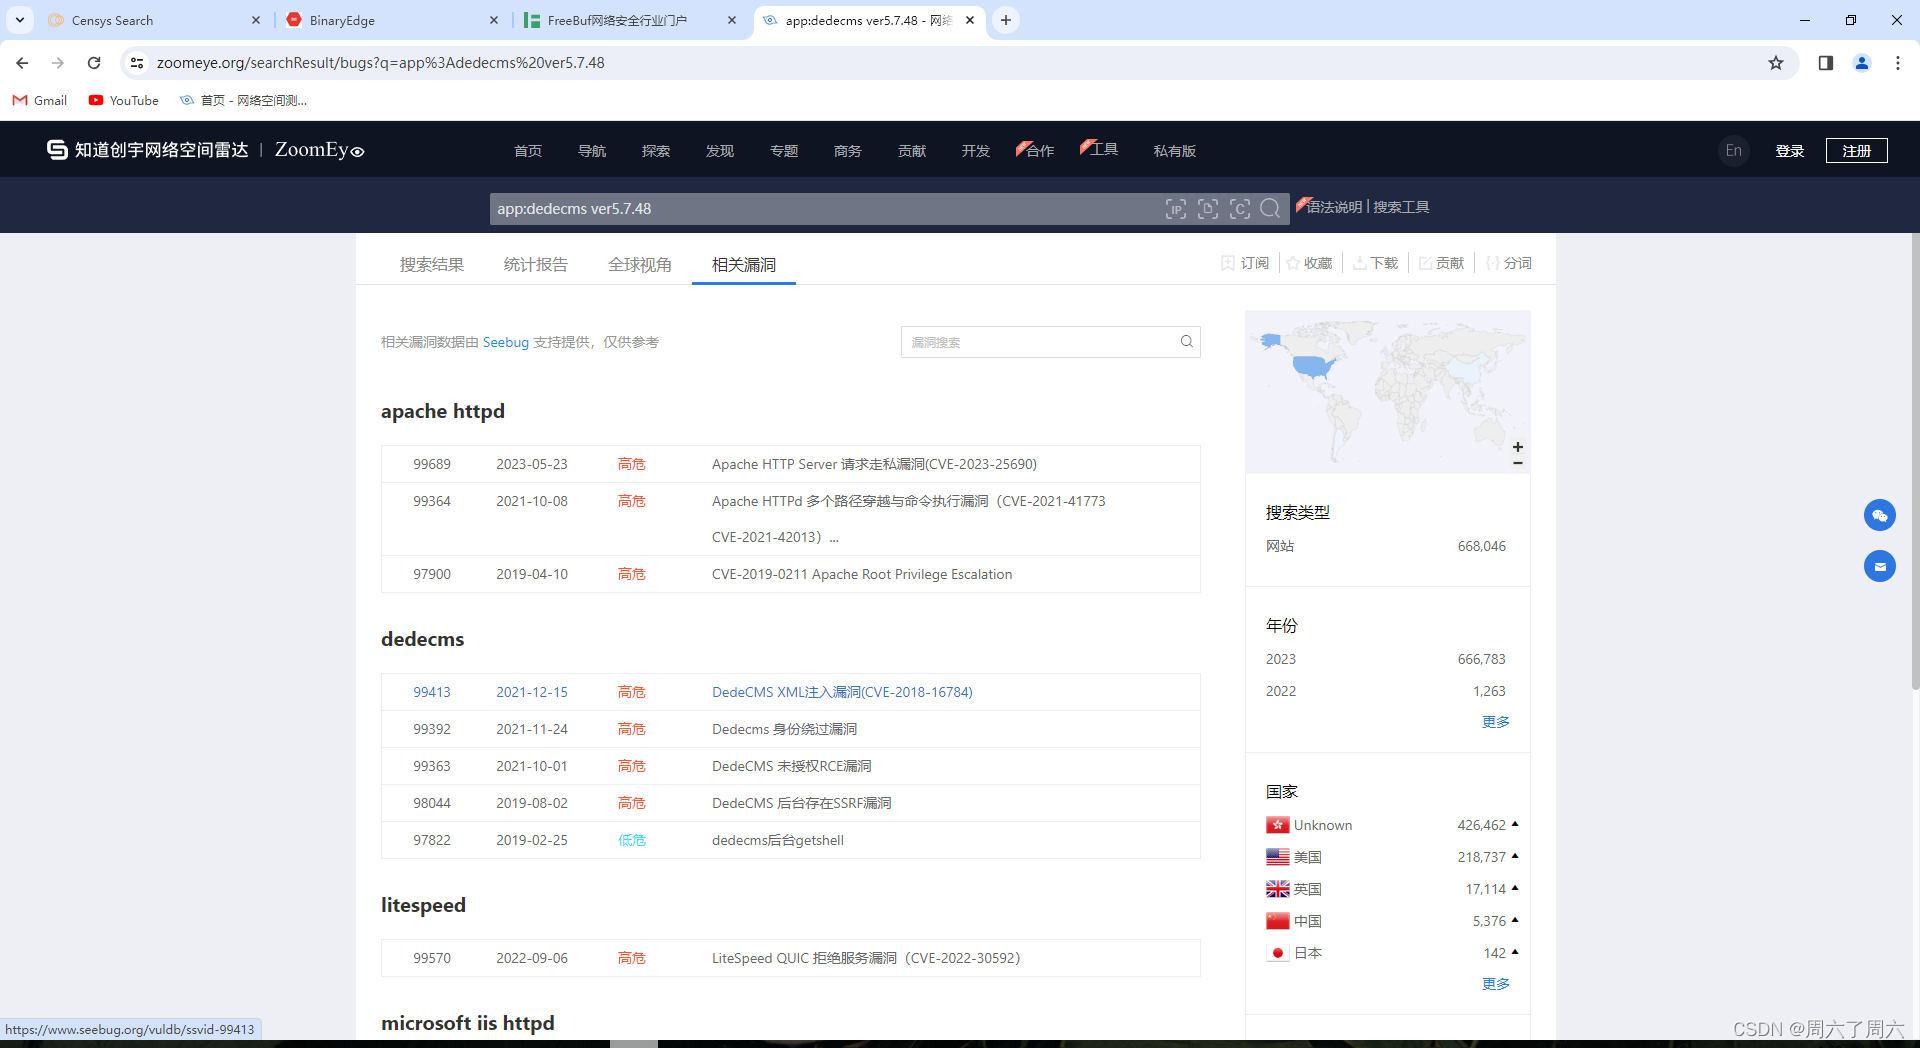Select the 相关漏洞 tab
The width and height of the screenshot is (1920, 1048).
click(x=744, y=265)
